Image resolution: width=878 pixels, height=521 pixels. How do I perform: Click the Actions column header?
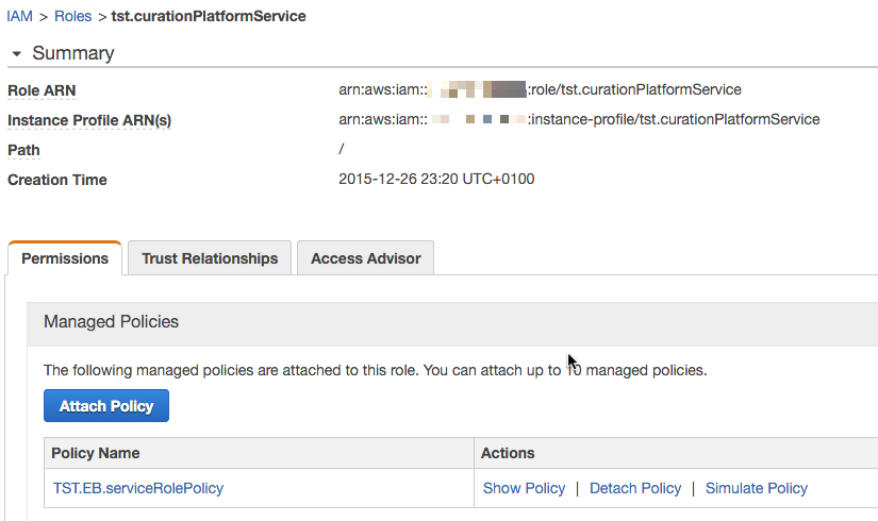point(508,453)
